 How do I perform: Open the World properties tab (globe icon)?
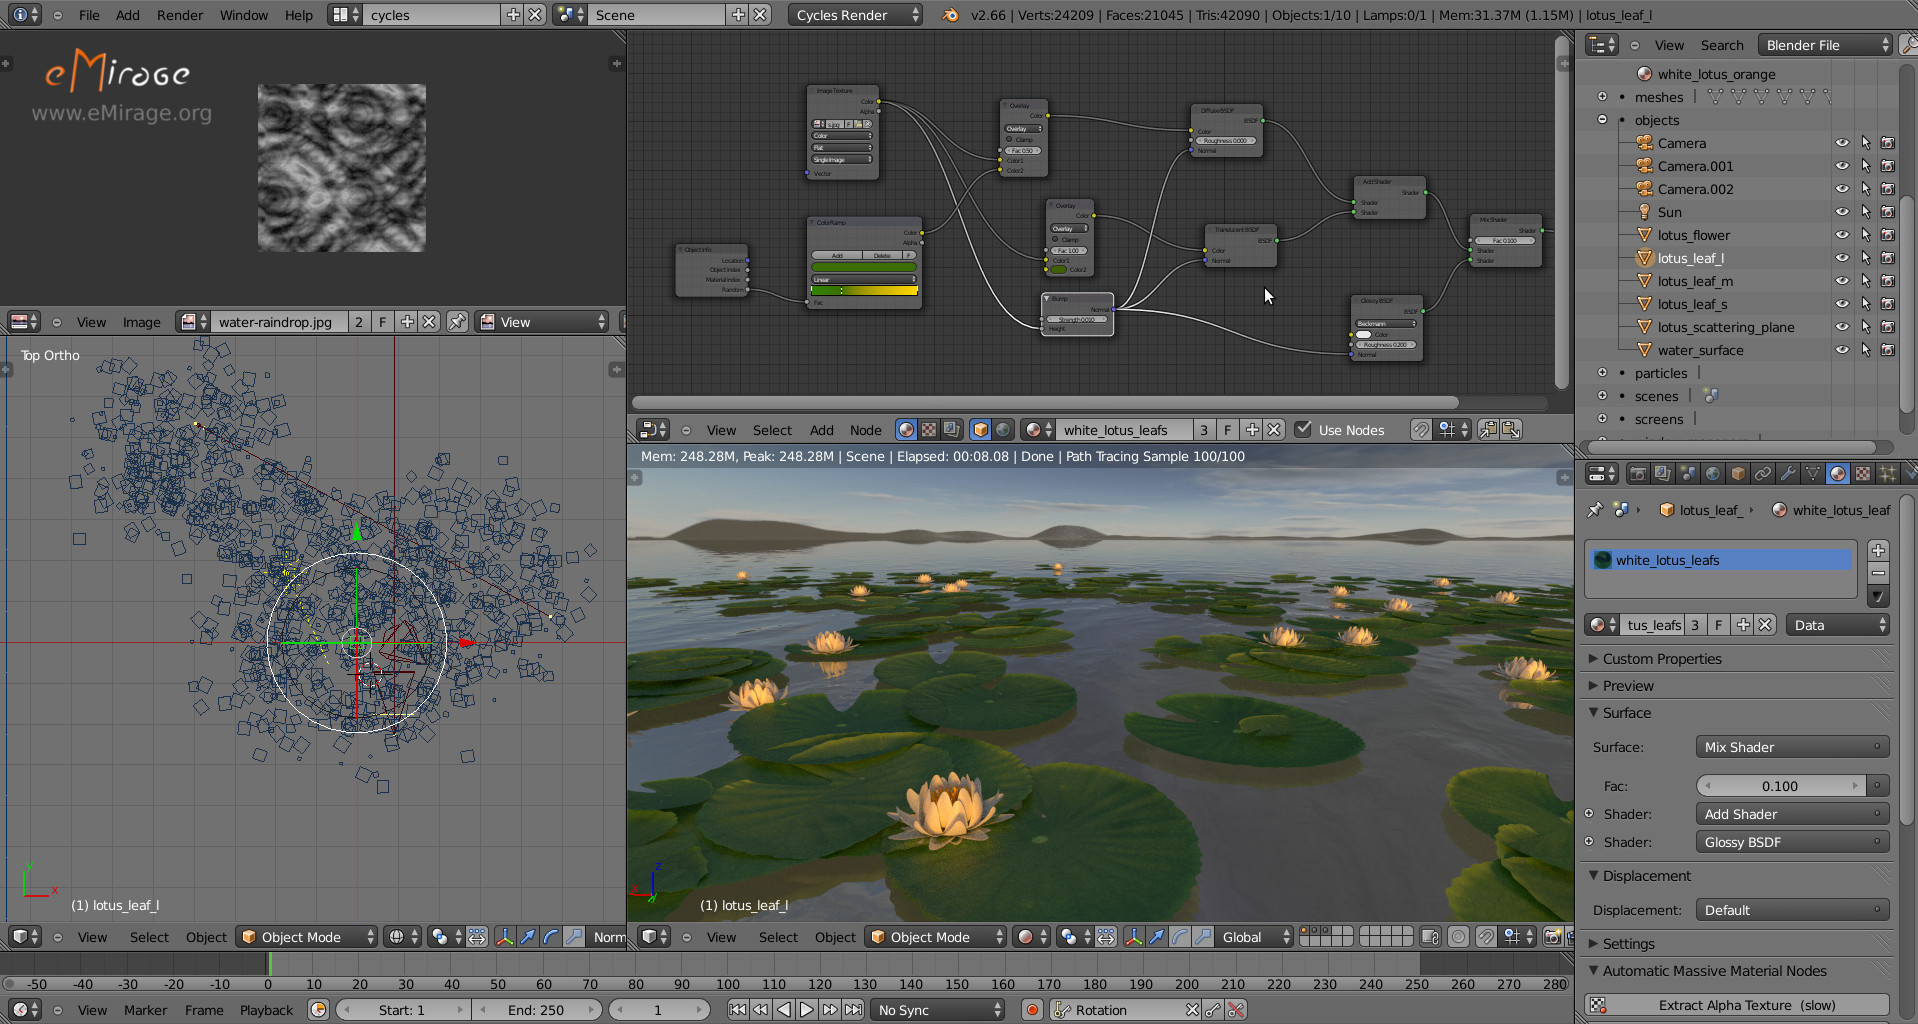tap(1712, 473)
